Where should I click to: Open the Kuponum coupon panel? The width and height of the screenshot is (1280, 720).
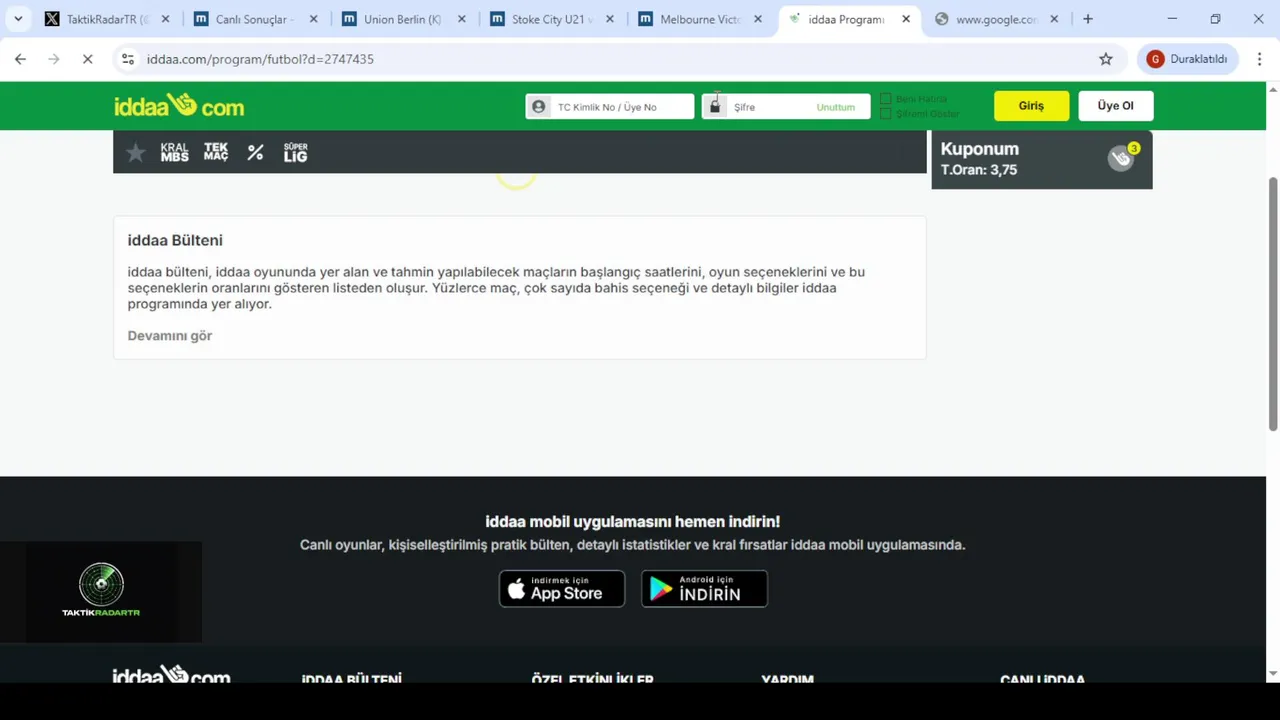tap(1041, 159)
